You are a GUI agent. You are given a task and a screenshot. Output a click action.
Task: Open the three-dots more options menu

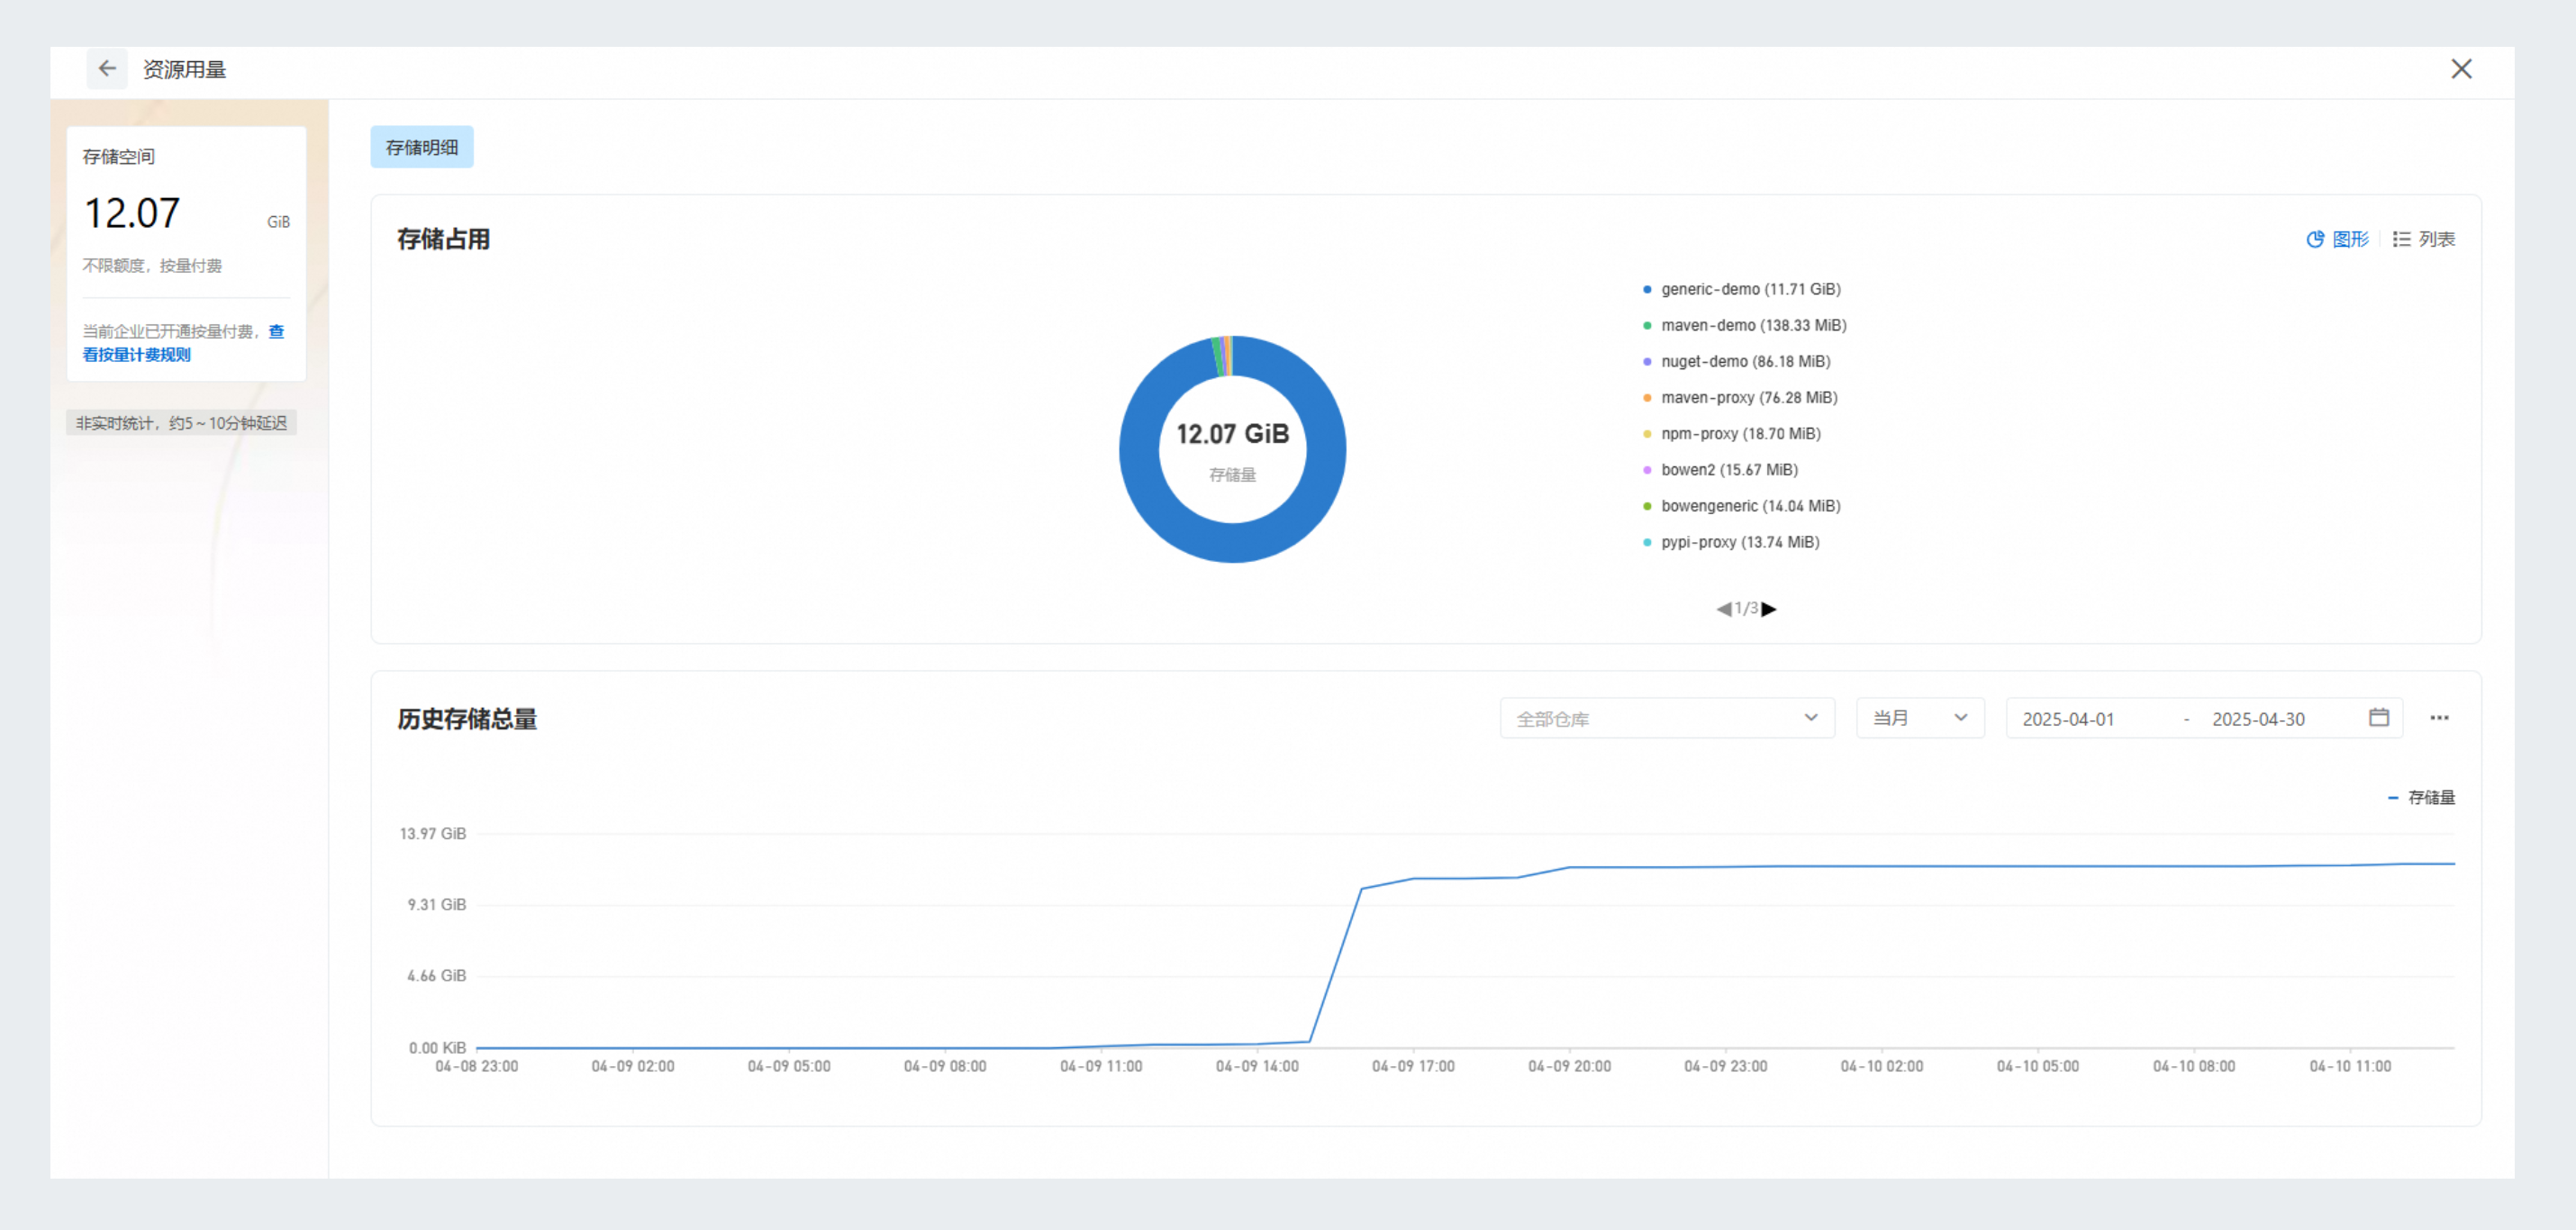coord(2439,718)
